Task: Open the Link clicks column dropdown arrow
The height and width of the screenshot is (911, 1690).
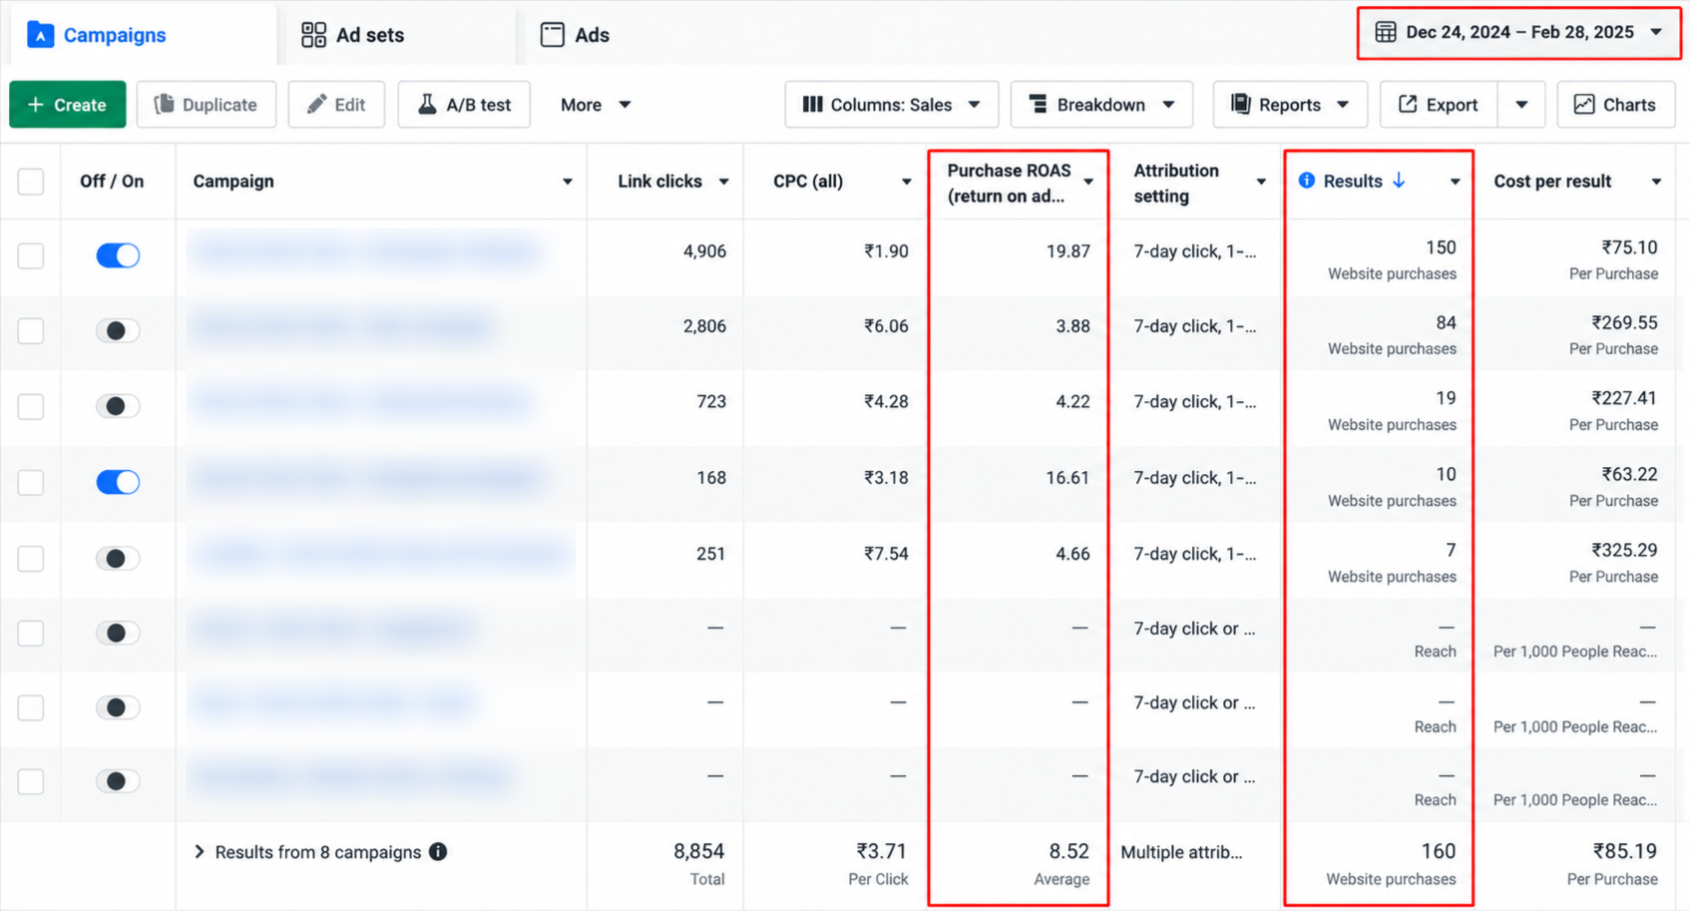Action: point(723,182)
